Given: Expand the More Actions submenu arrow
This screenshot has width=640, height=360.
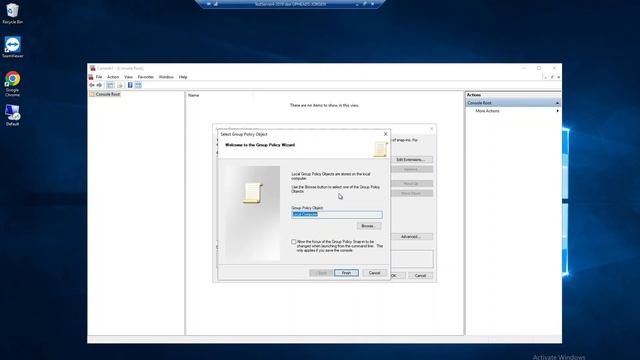Looking at the screenshot, I should pyautogui.click(x=558, y=111).
